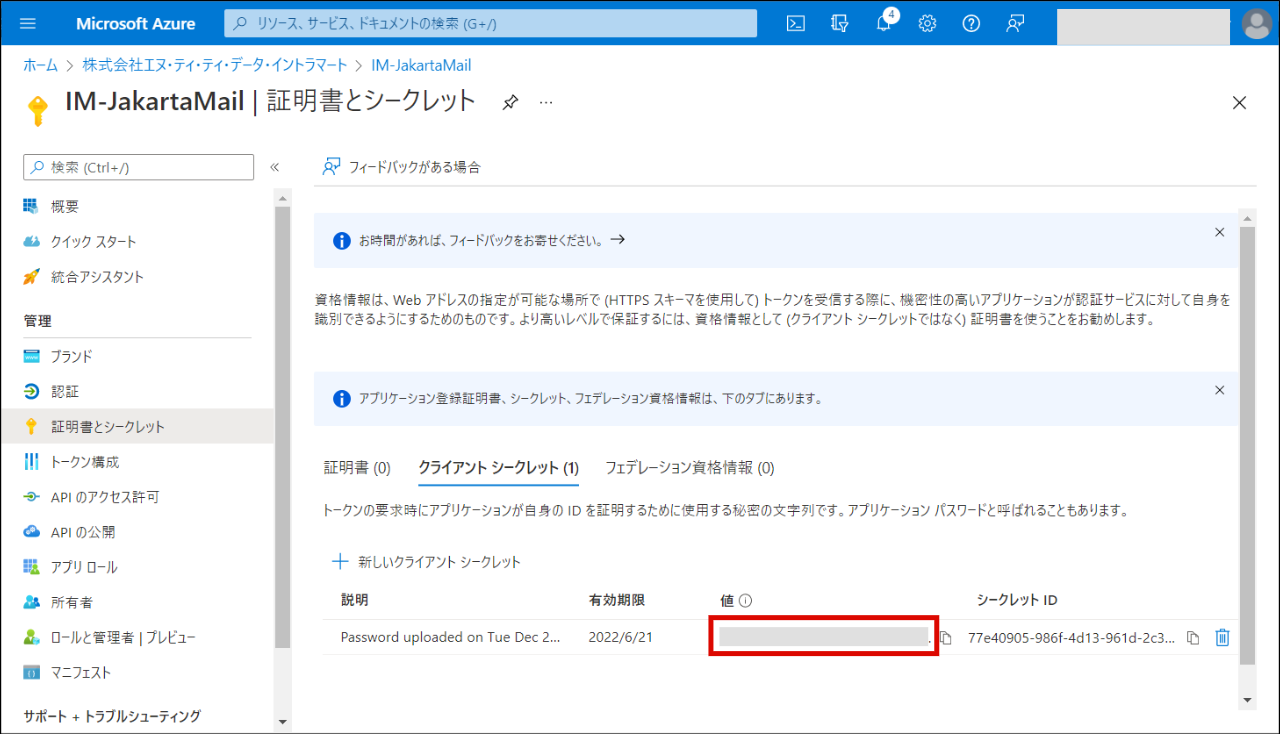The height and width of the screenshot is (734, 1280).
Task: Go to ホーム breadcrumb link
Action: click(x=41, y=65)
